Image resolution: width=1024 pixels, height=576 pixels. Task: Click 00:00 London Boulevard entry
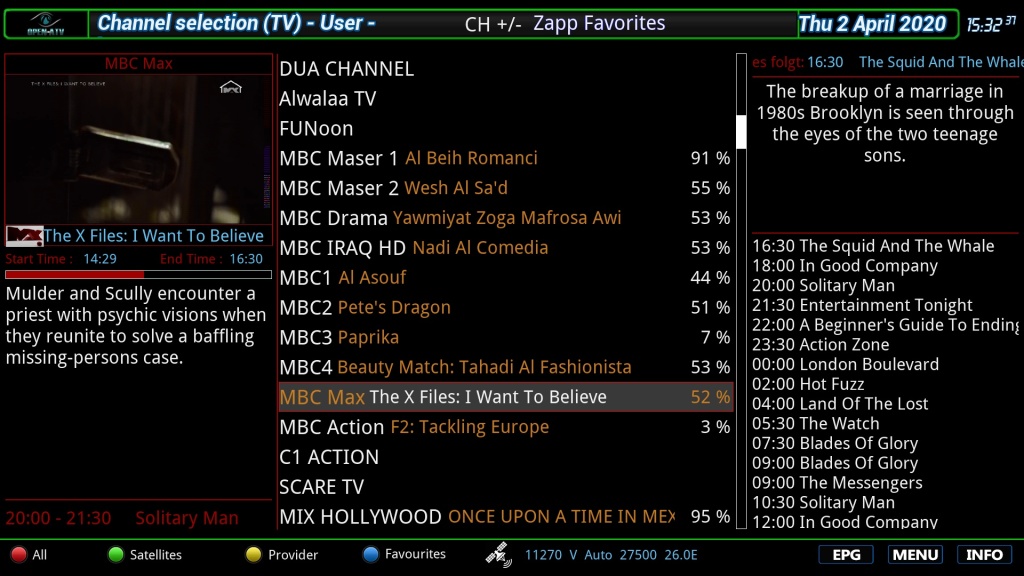[845, 364]
